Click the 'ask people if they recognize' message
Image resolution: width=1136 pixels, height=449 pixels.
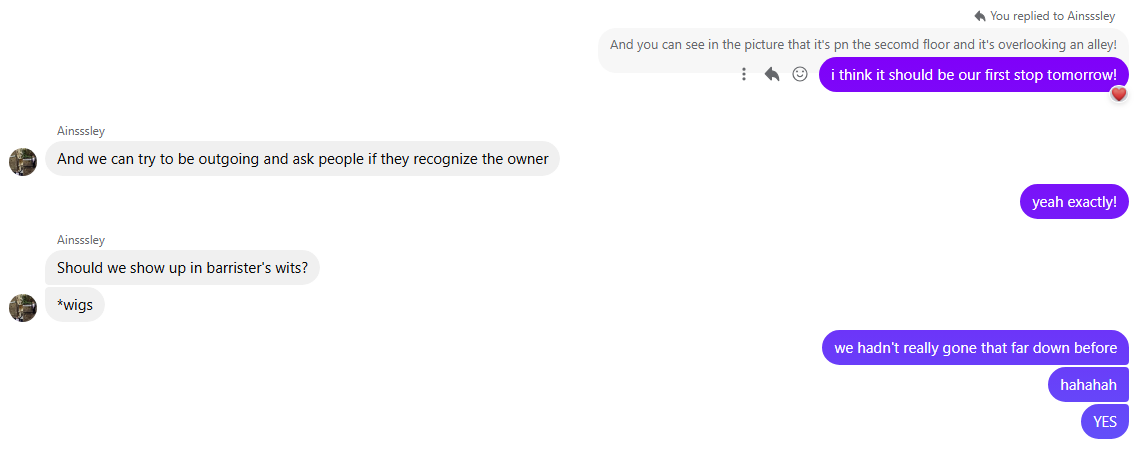tap(302, 159)
